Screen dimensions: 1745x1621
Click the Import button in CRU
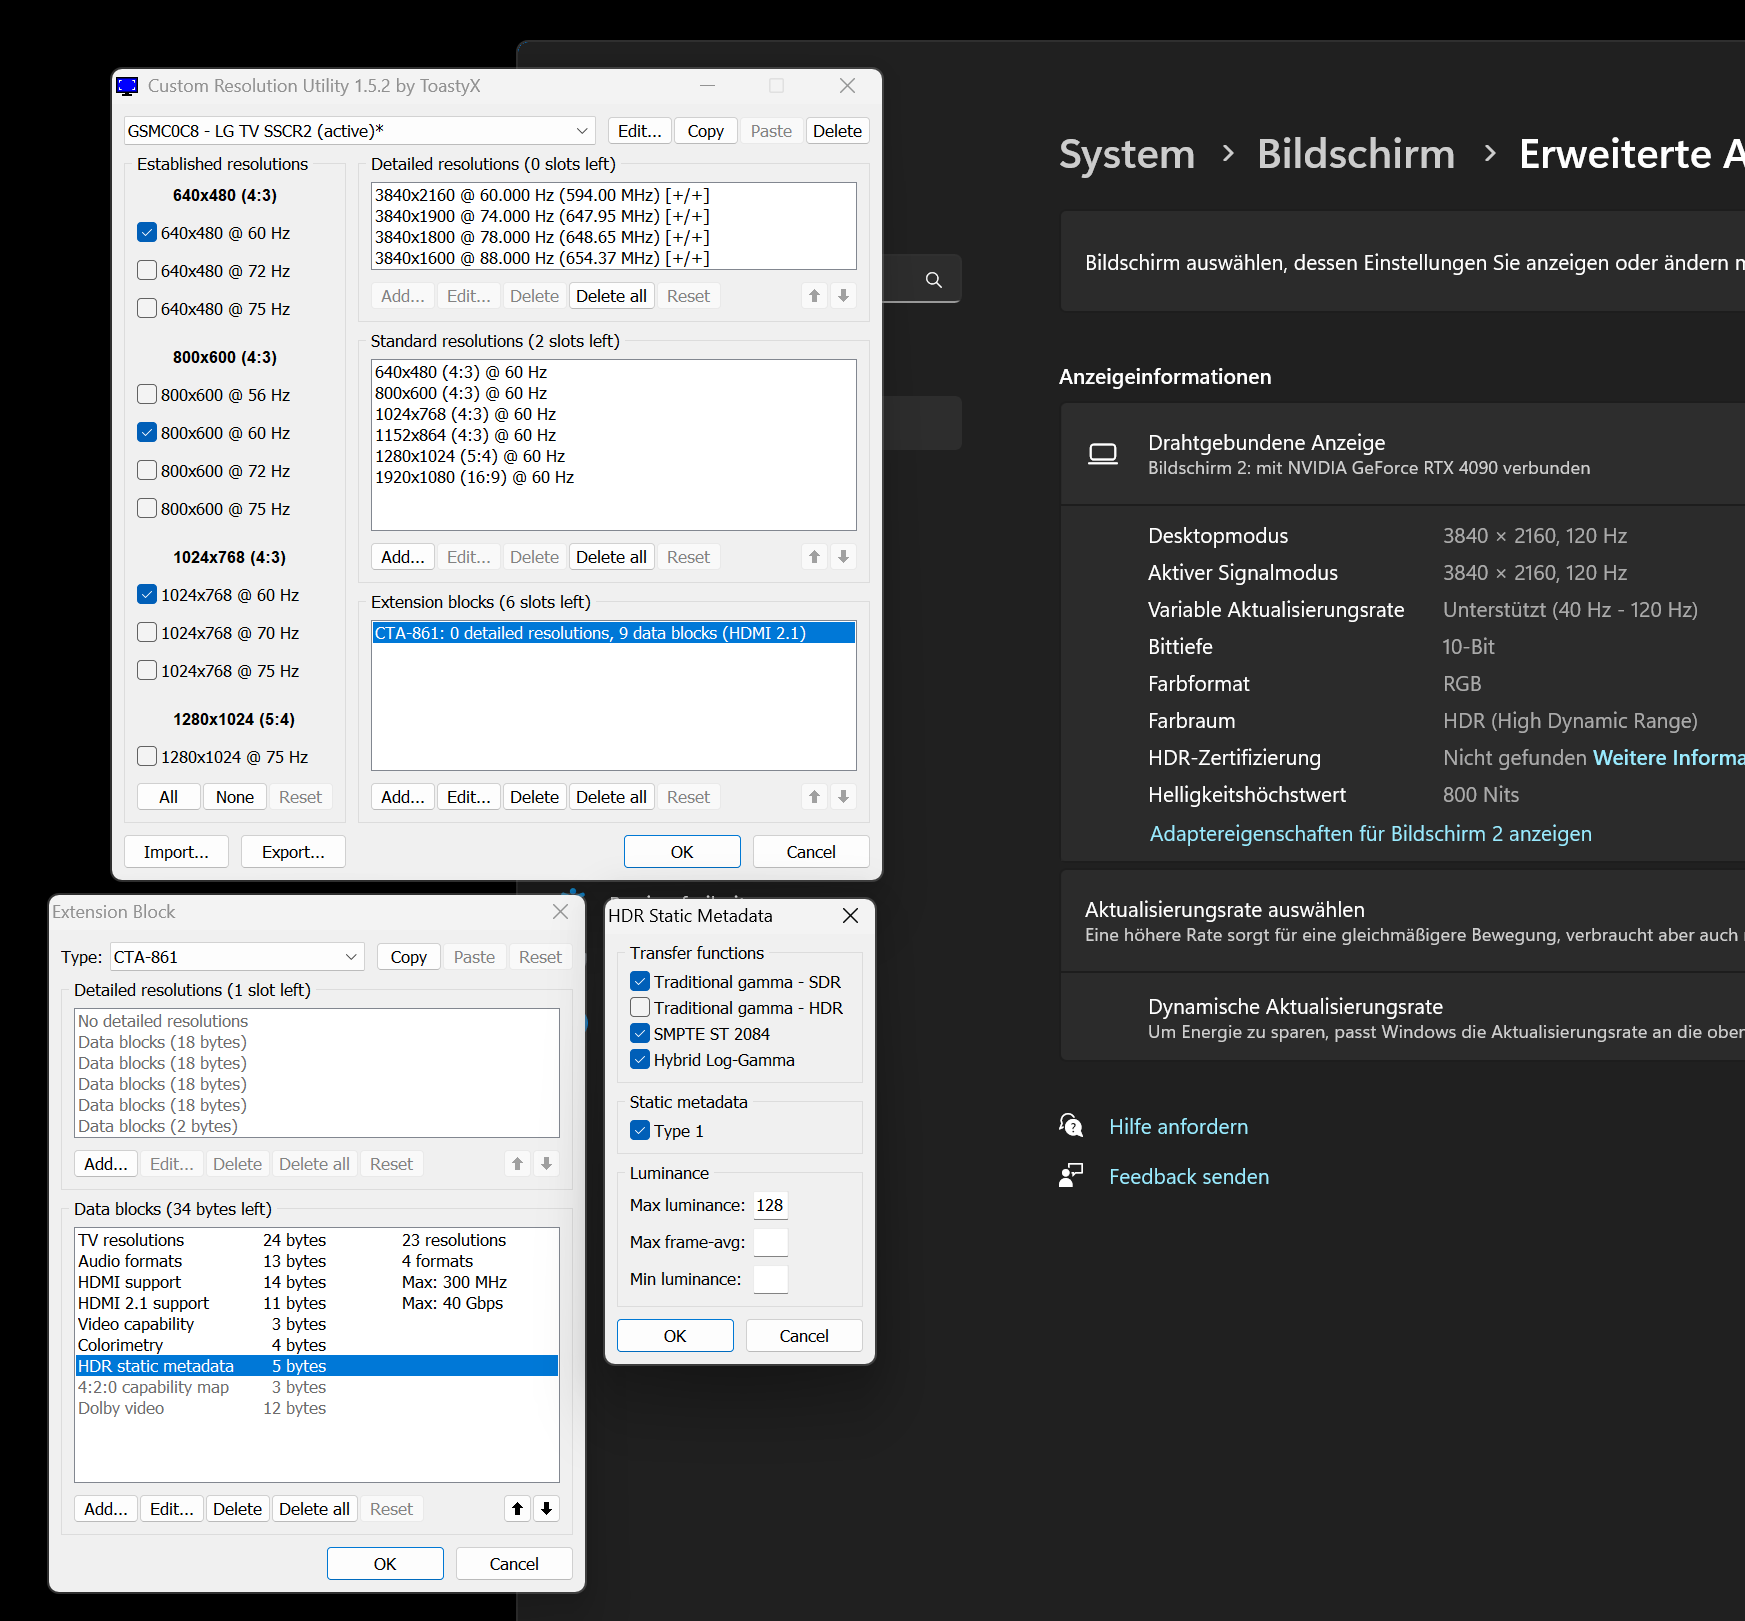tap(176, 851)
